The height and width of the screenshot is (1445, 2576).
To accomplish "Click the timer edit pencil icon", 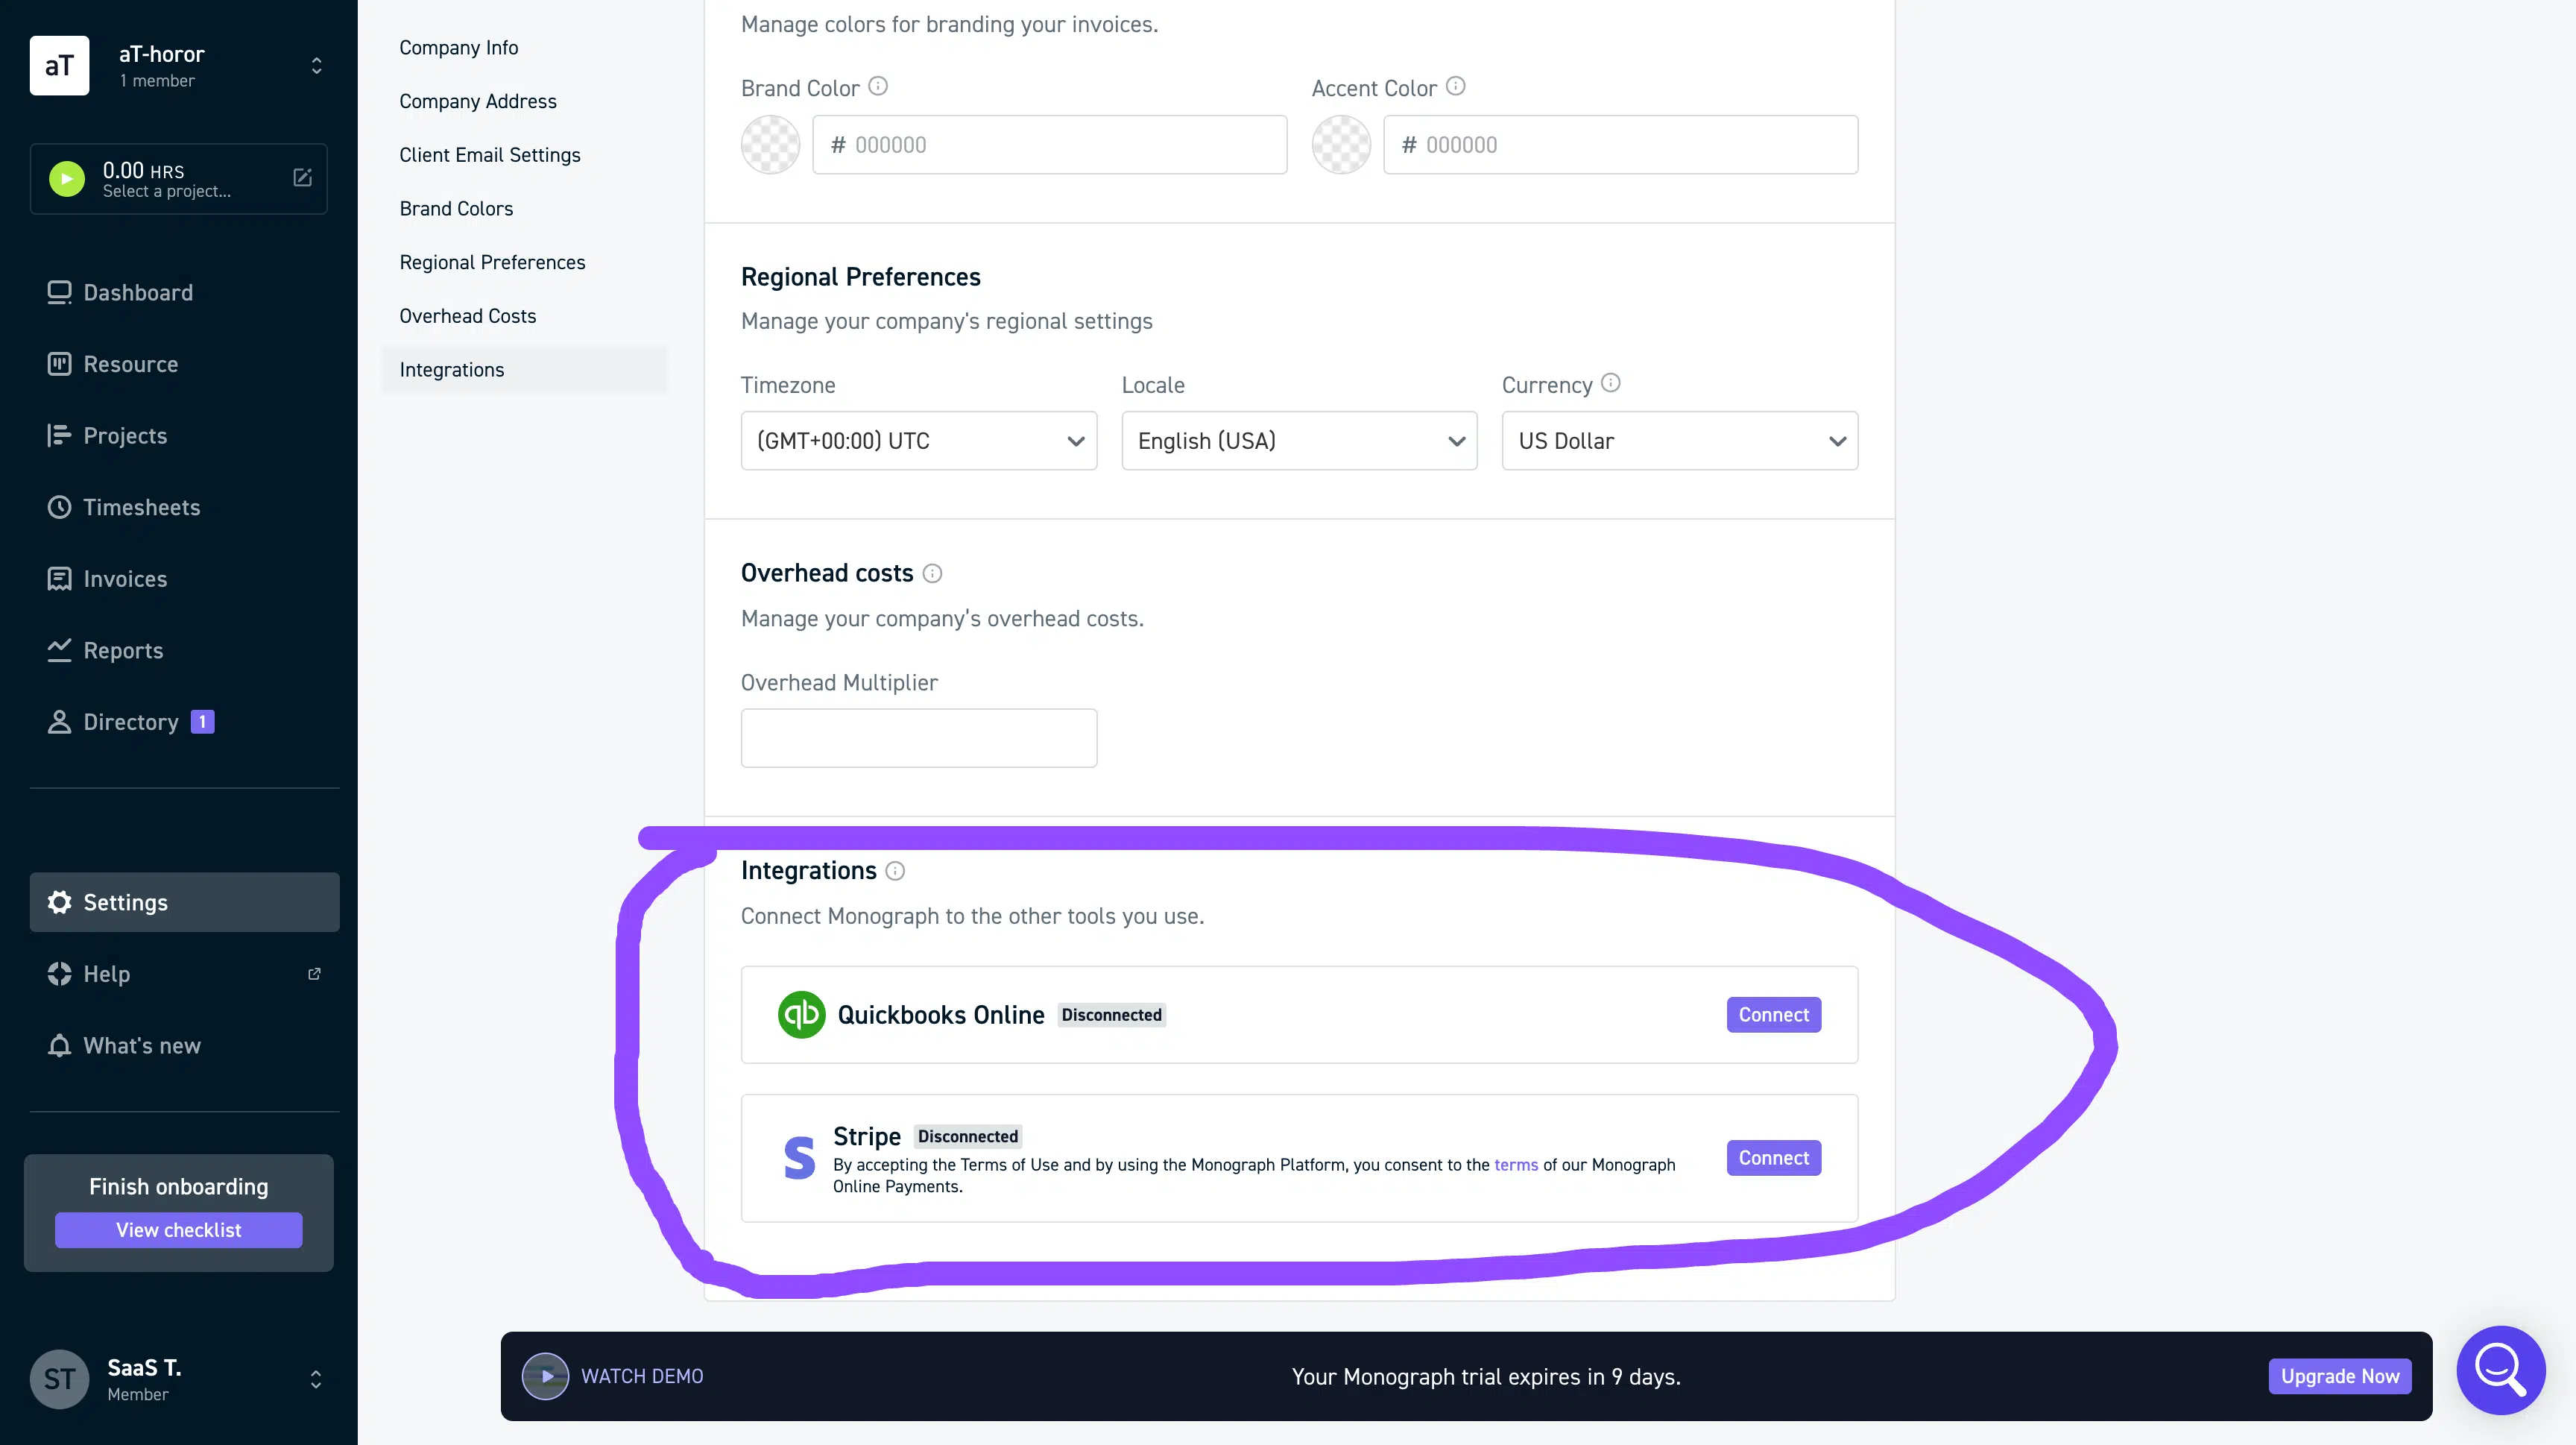I will tap(302, 178).
